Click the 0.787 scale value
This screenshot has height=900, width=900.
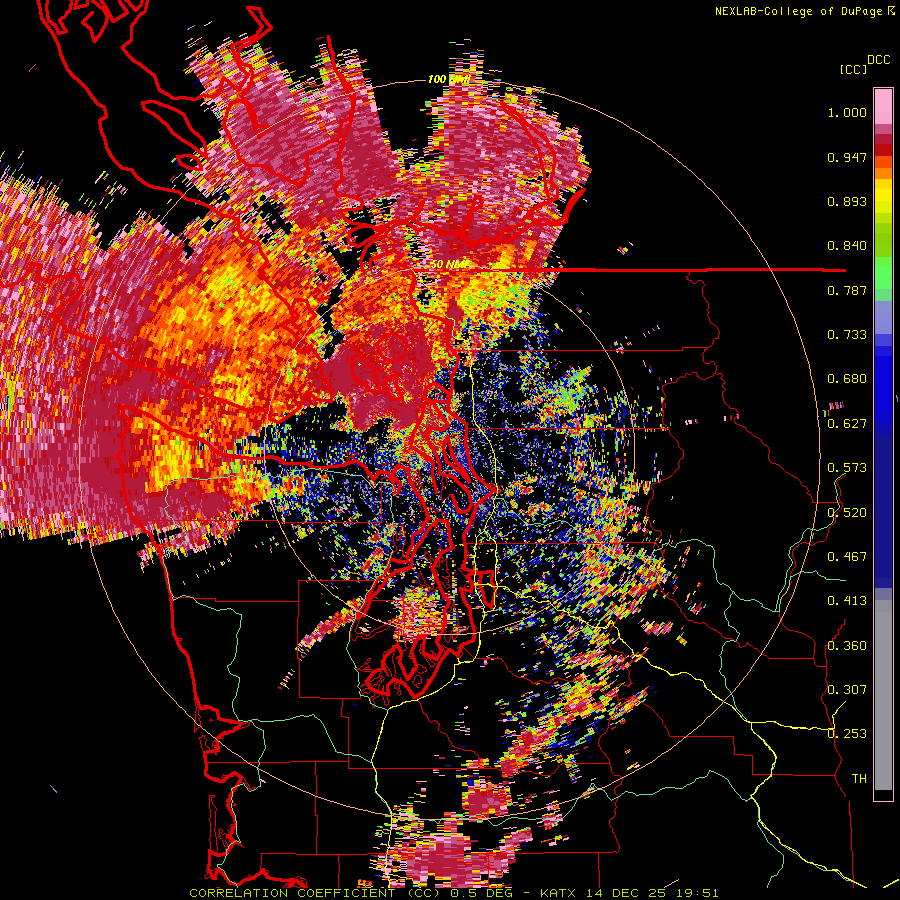[x=847, y=290]
